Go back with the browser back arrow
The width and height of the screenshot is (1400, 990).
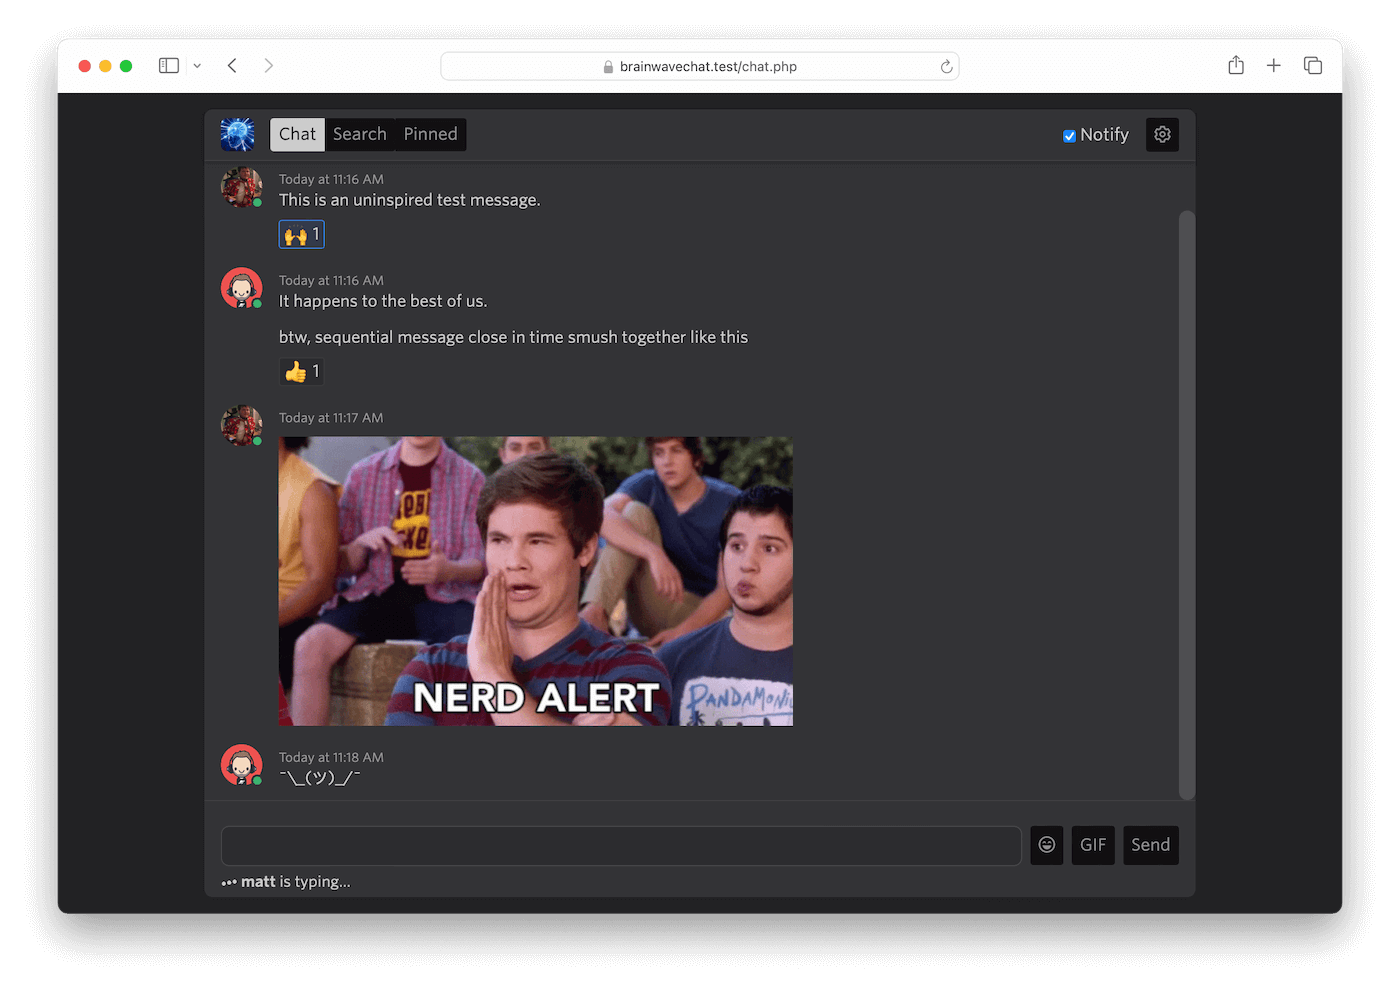point(232,66)
